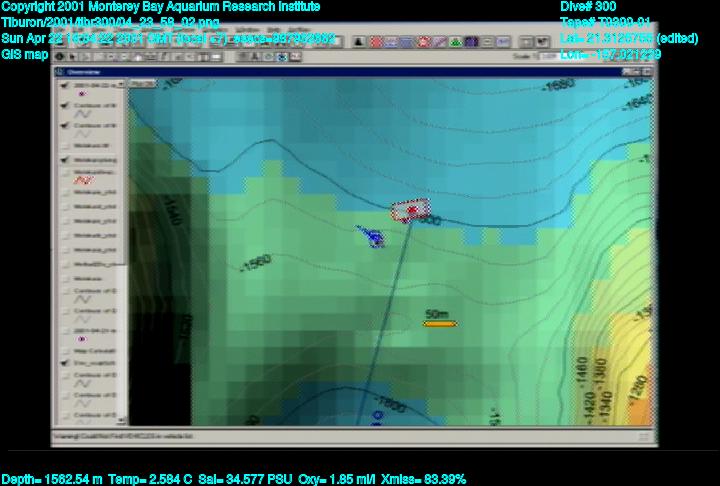
Task: Select the arrow pointer tool
Action: [x=73, y=57]
